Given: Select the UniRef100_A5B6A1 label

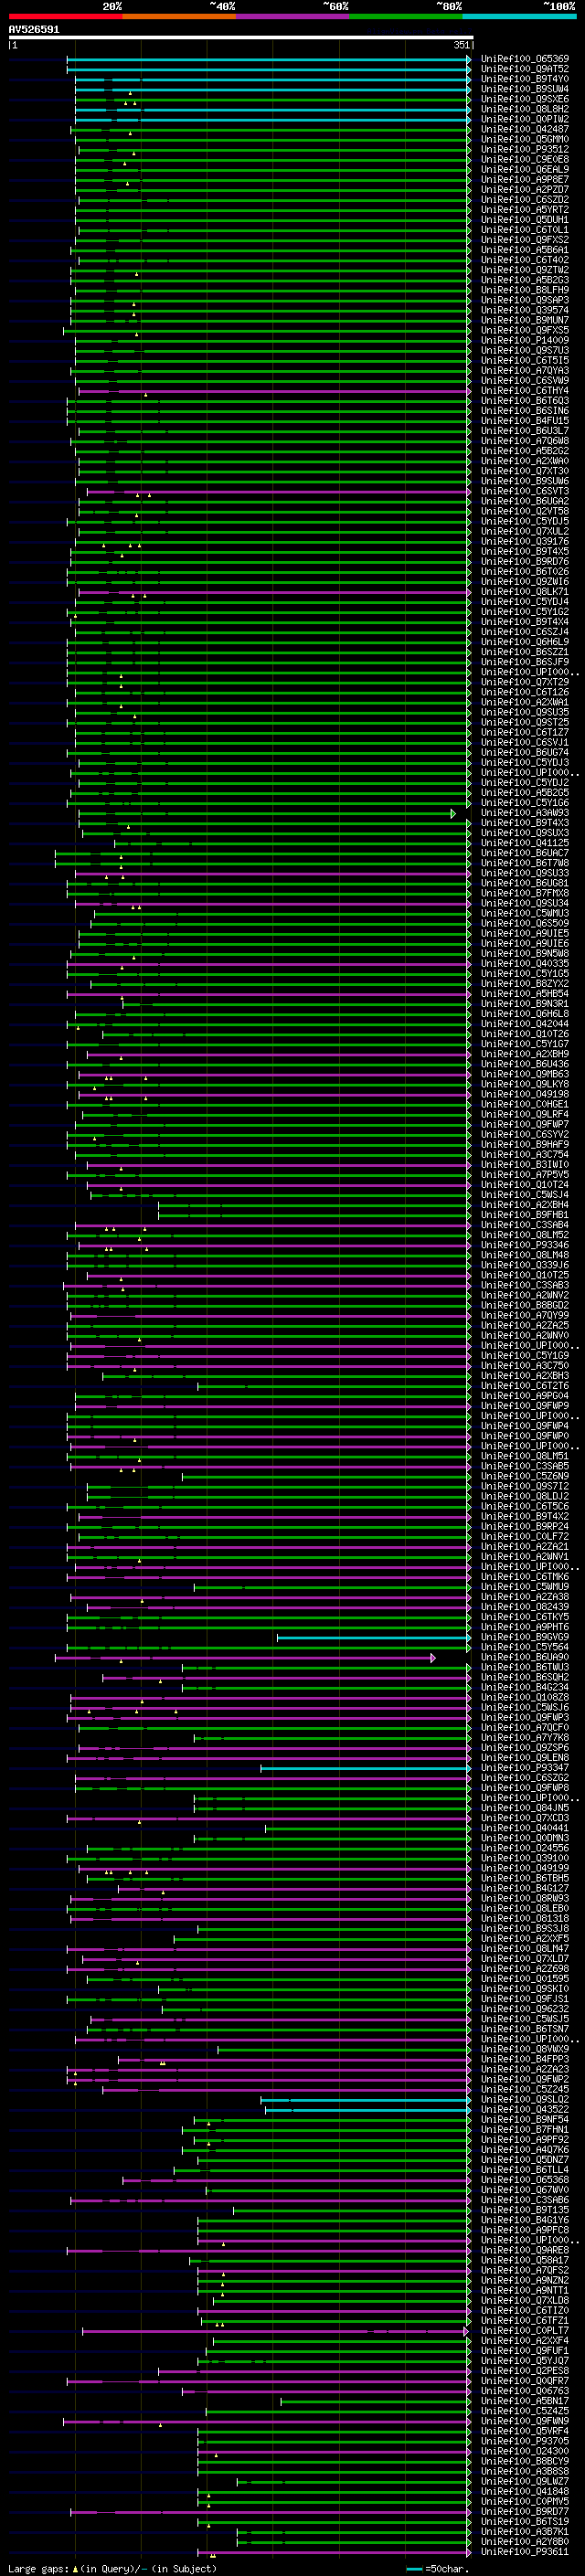Looking at the screenshot, I should tap(524, 250).
